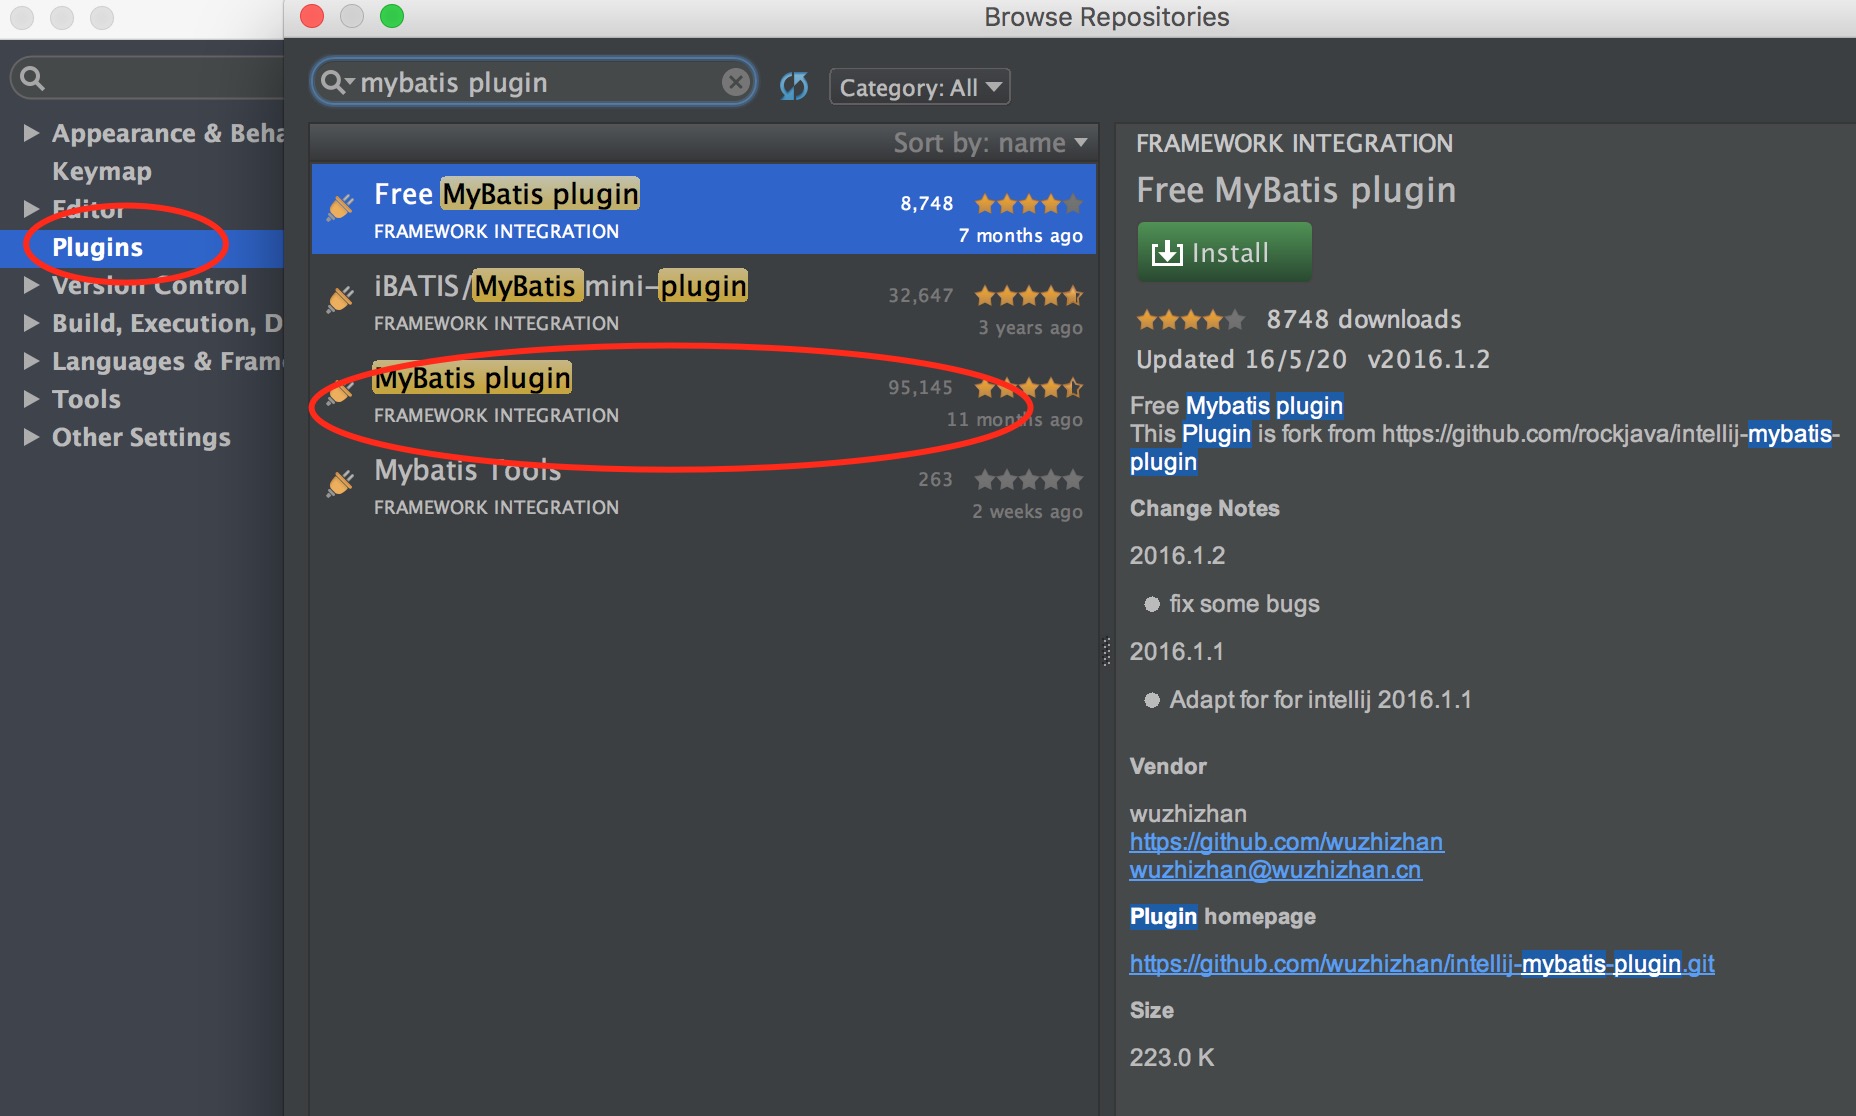1856x1116 pixels.
Task: Click the '223.0 K' size value
Action: [1172, 1057]
